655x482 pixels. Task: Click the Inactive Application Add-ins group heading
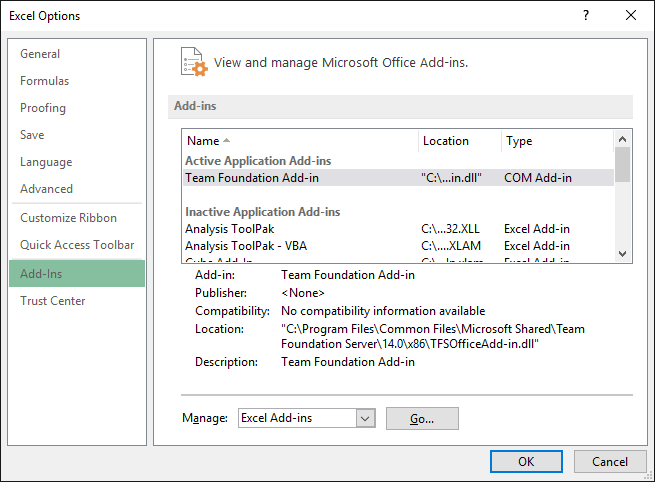[x=263, y=212]
